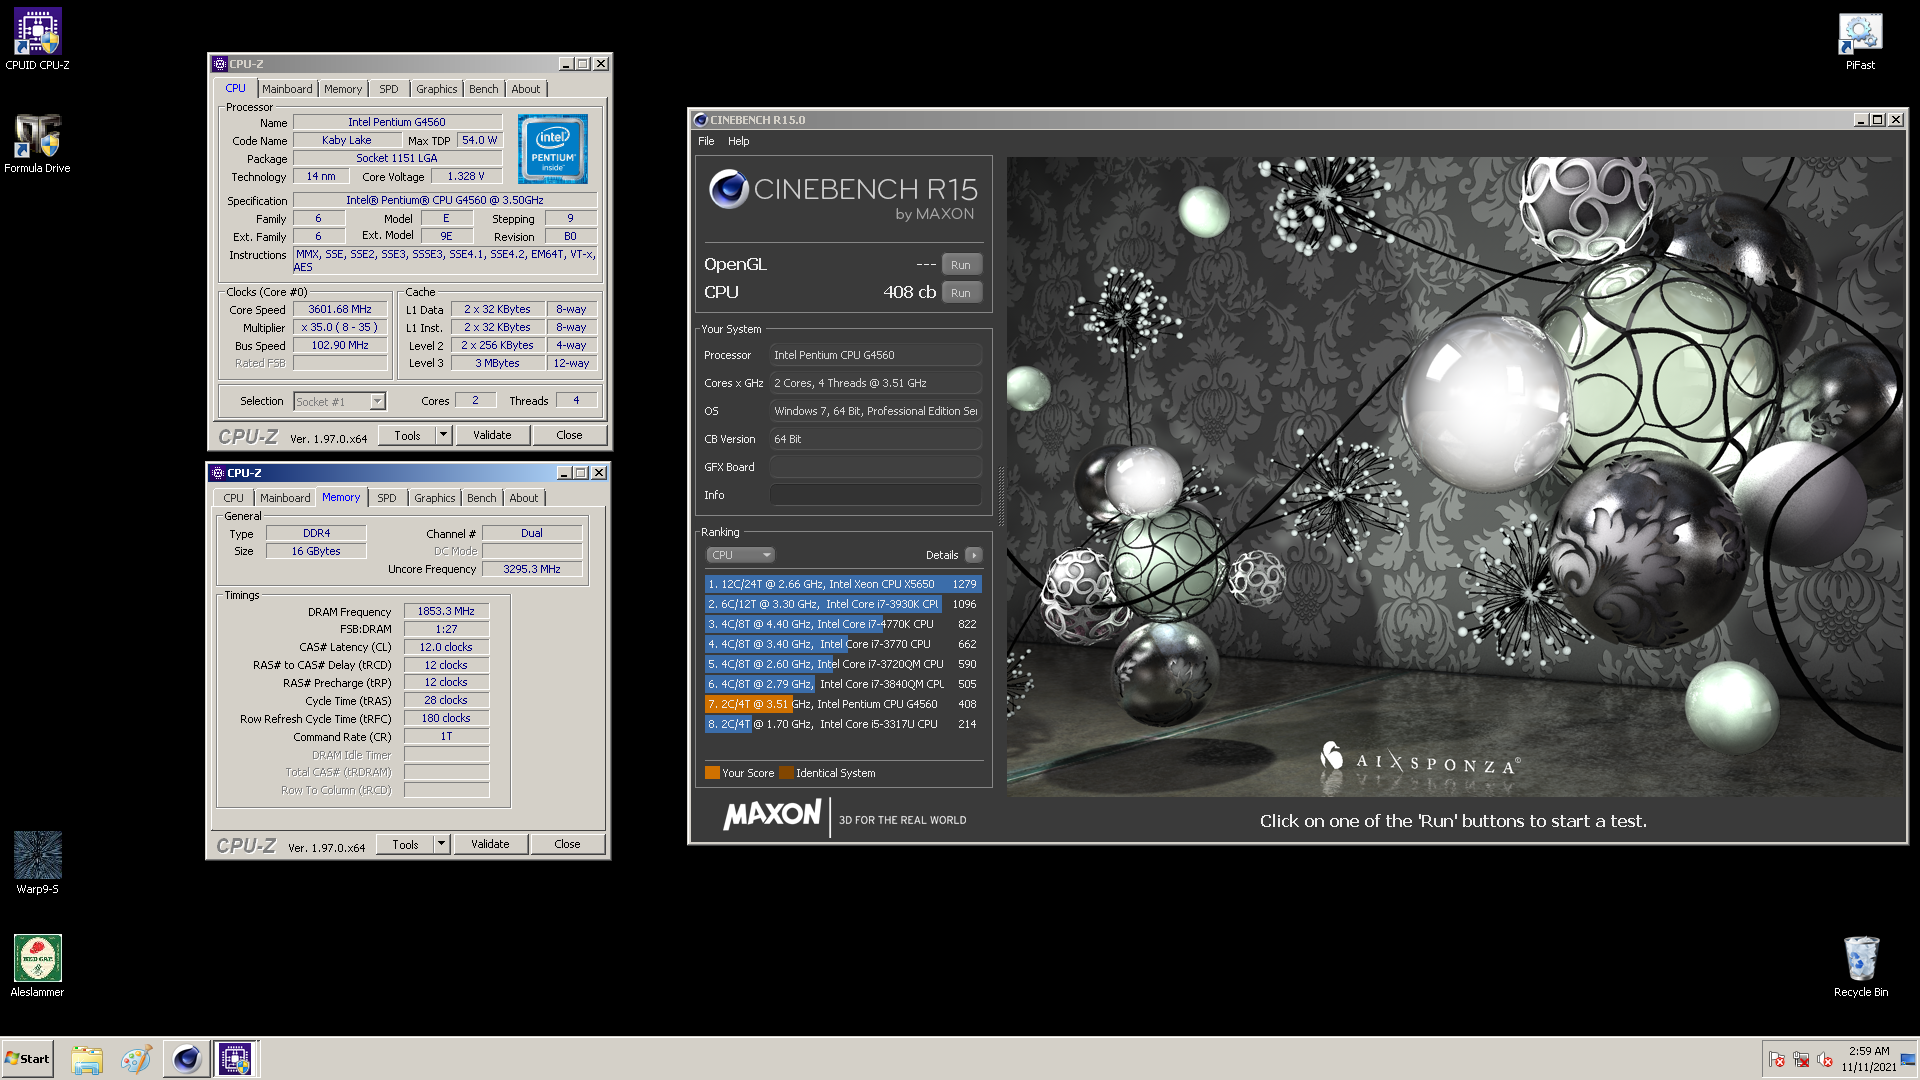Click Validate in bottom CPU-Z window
1920x1080 pixels.
pyautogui.click(x=490, y=844)
